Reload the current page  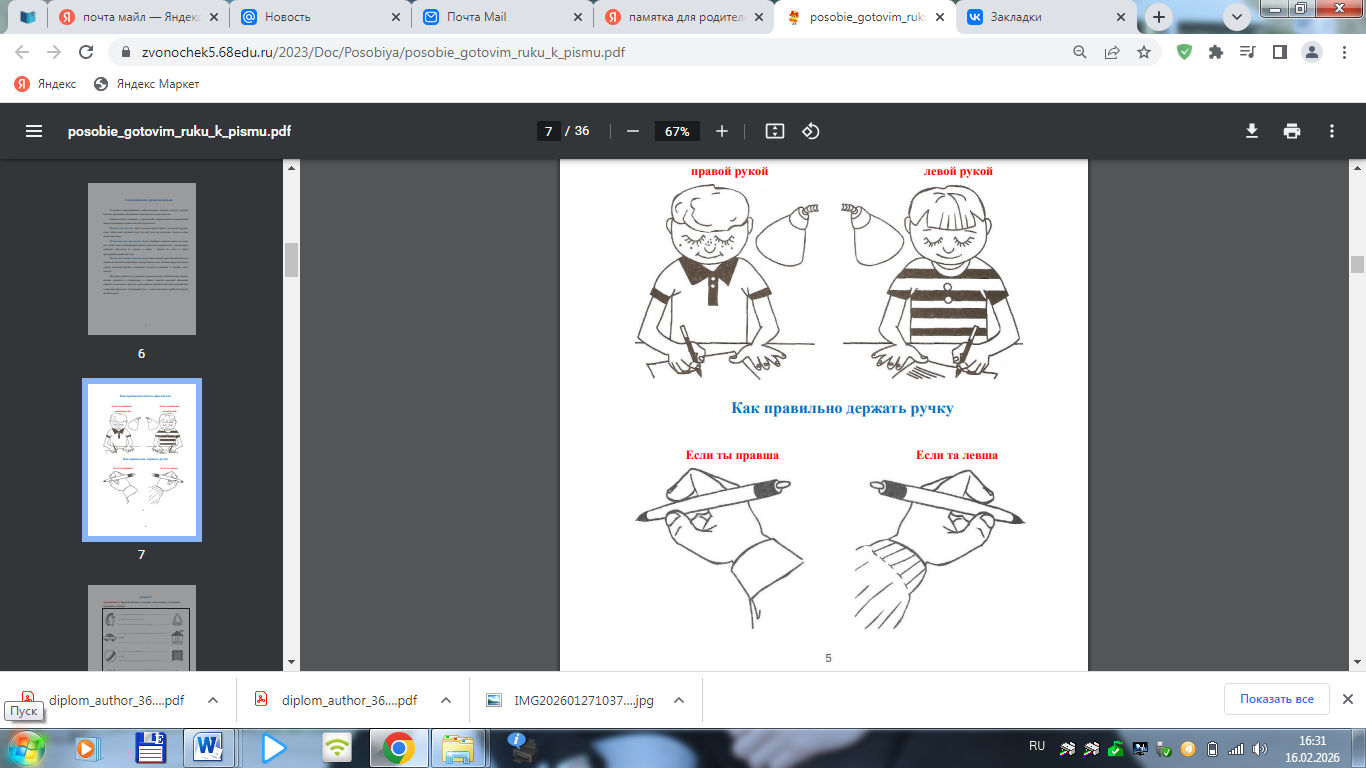(x=86, y=53)
